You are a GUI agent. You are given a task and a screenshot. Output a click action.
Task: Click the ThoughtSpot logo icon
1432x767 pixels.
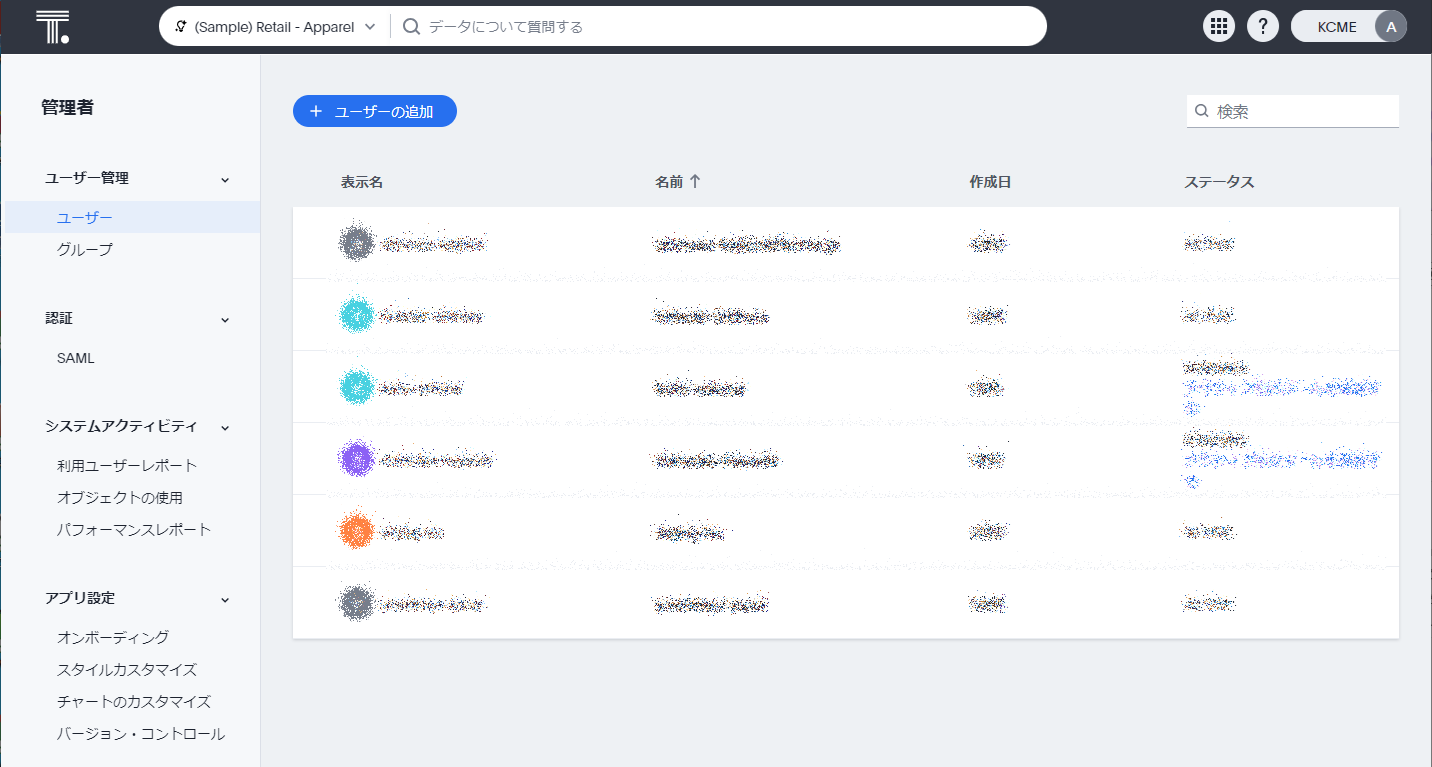click(x=52, y=27)
